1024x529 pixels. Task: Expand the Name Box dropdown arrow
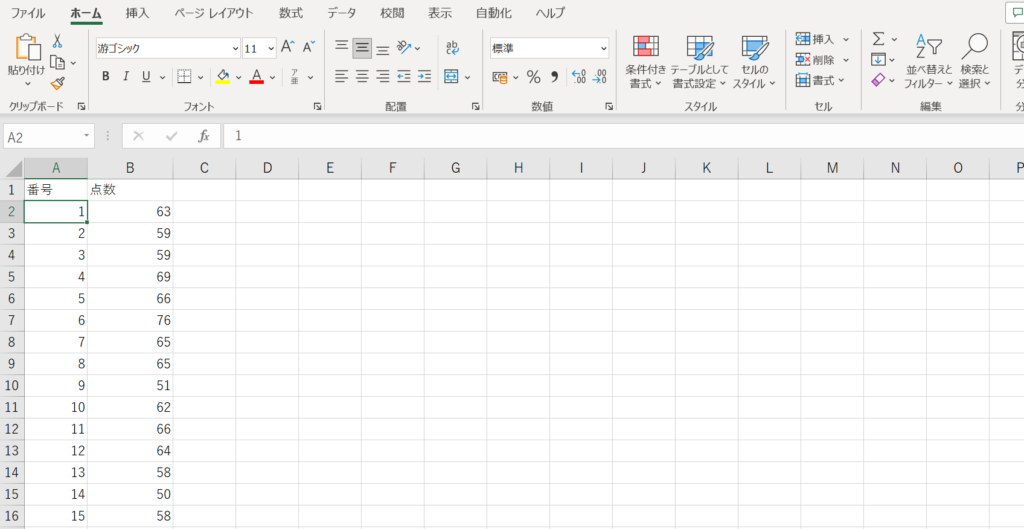tap(86, 135)
